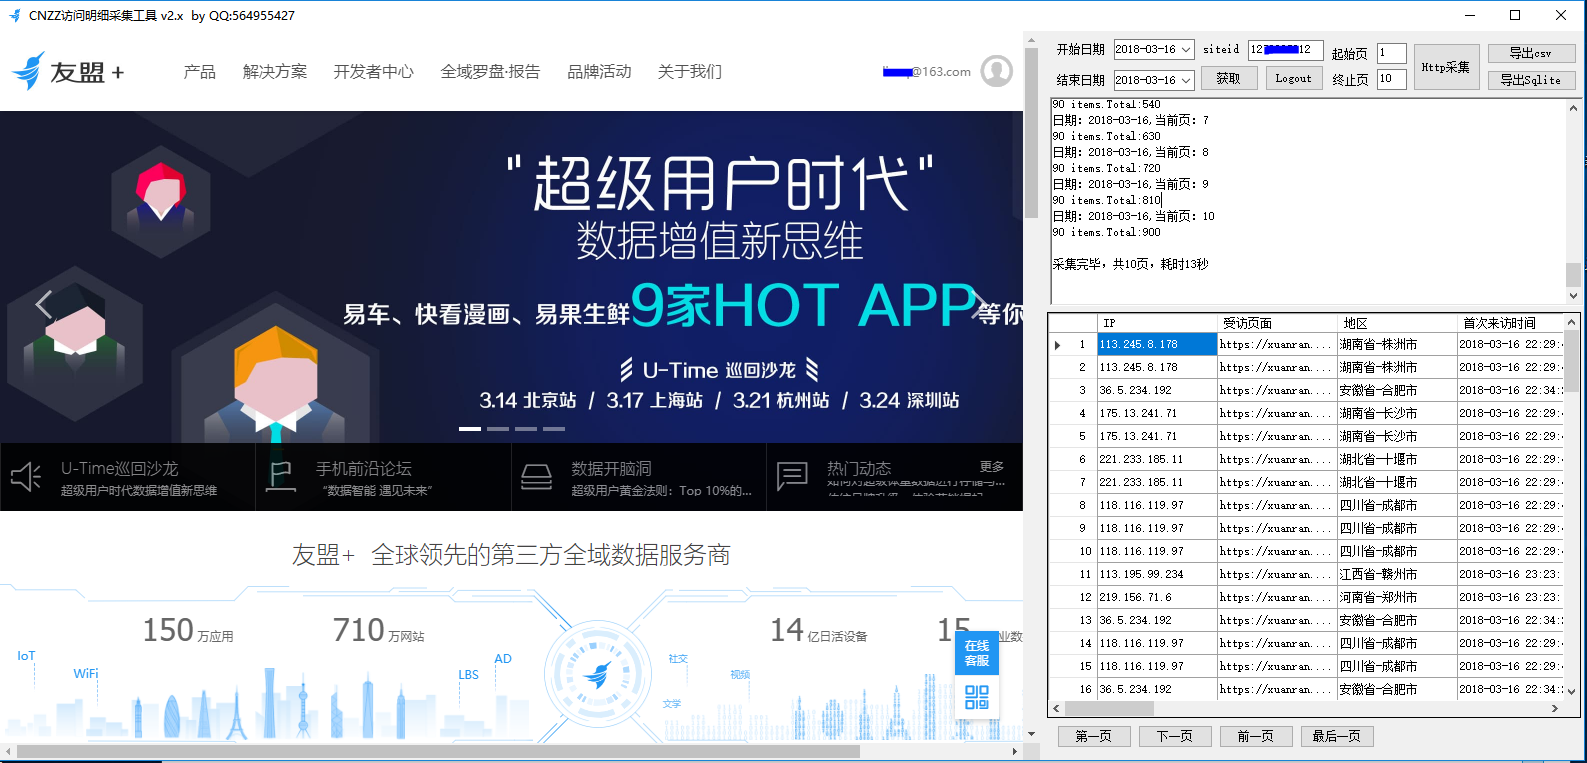Click the 受访页面 column header
This screenshot has height=763, width=1587.
click(1277, 323)
